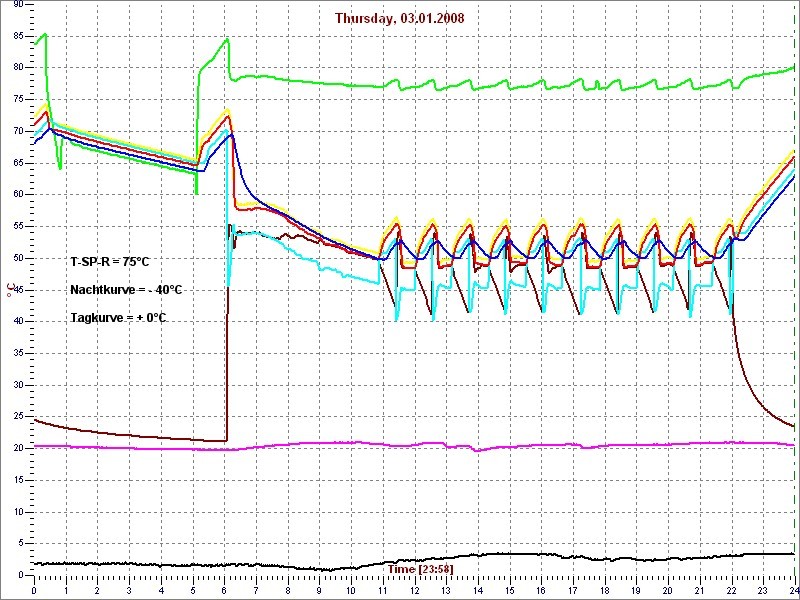
Task: Click the hour "14" label on the time axis
Action: click(479, 591)
